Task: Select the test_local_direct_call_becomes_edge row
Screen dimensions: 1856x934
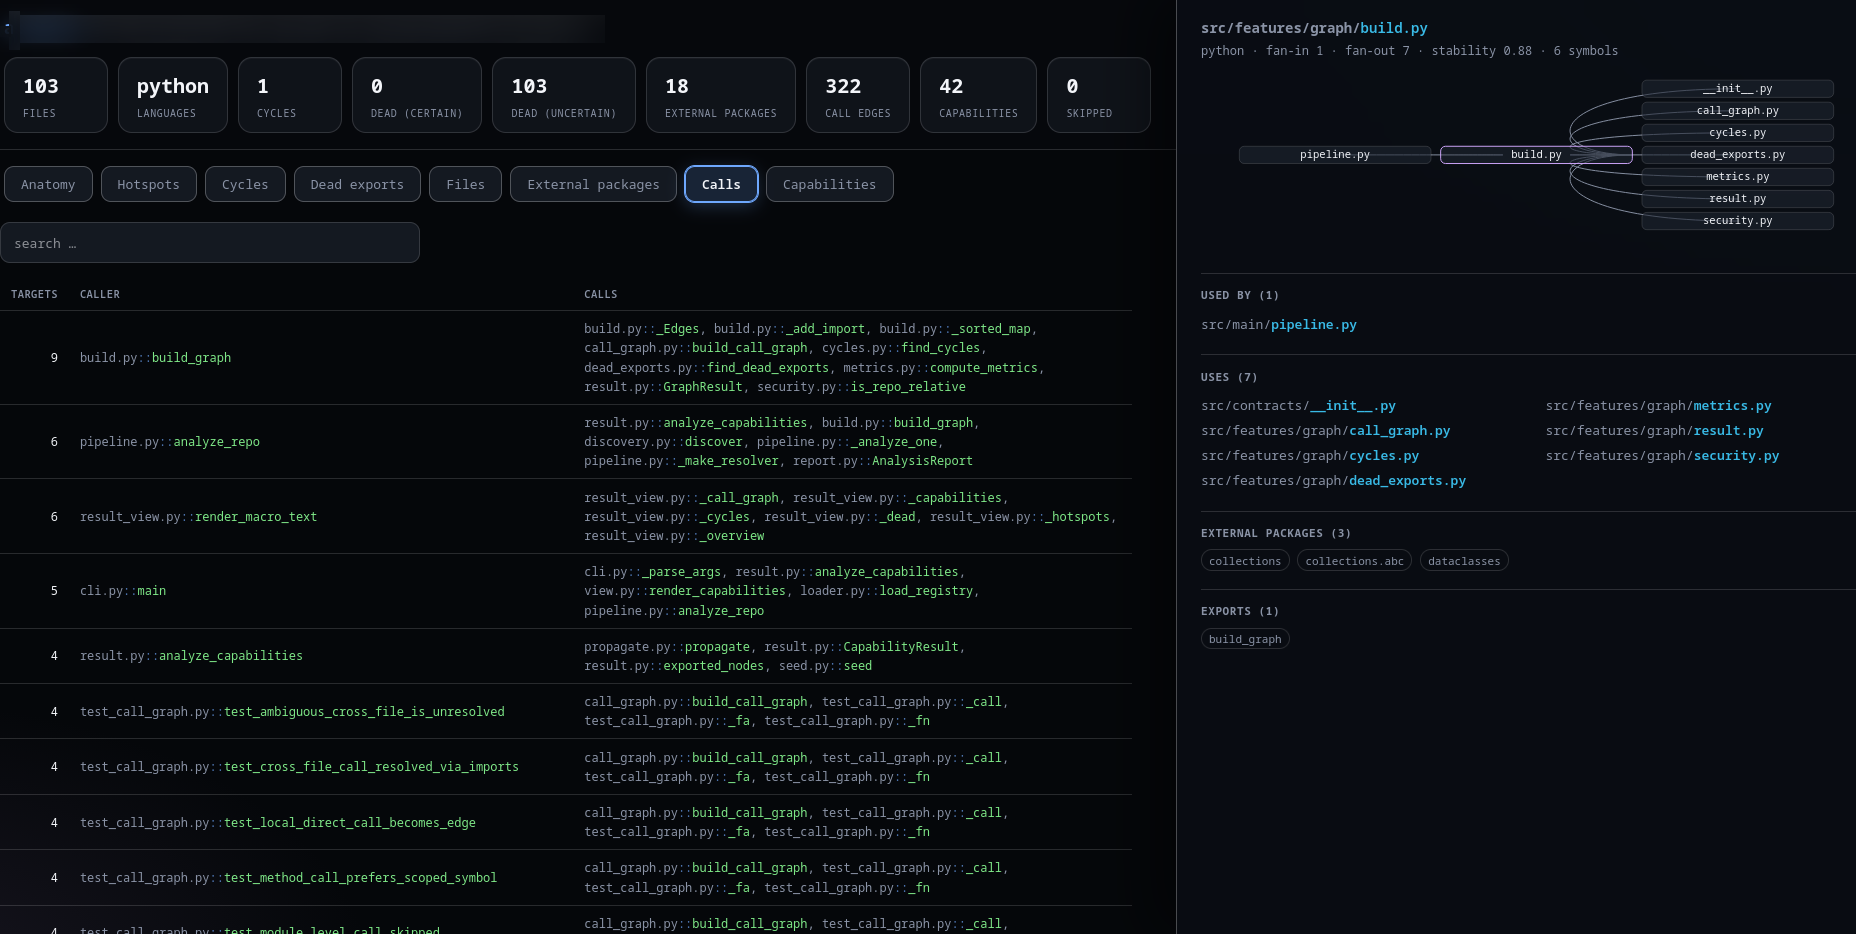Action: 566,823
